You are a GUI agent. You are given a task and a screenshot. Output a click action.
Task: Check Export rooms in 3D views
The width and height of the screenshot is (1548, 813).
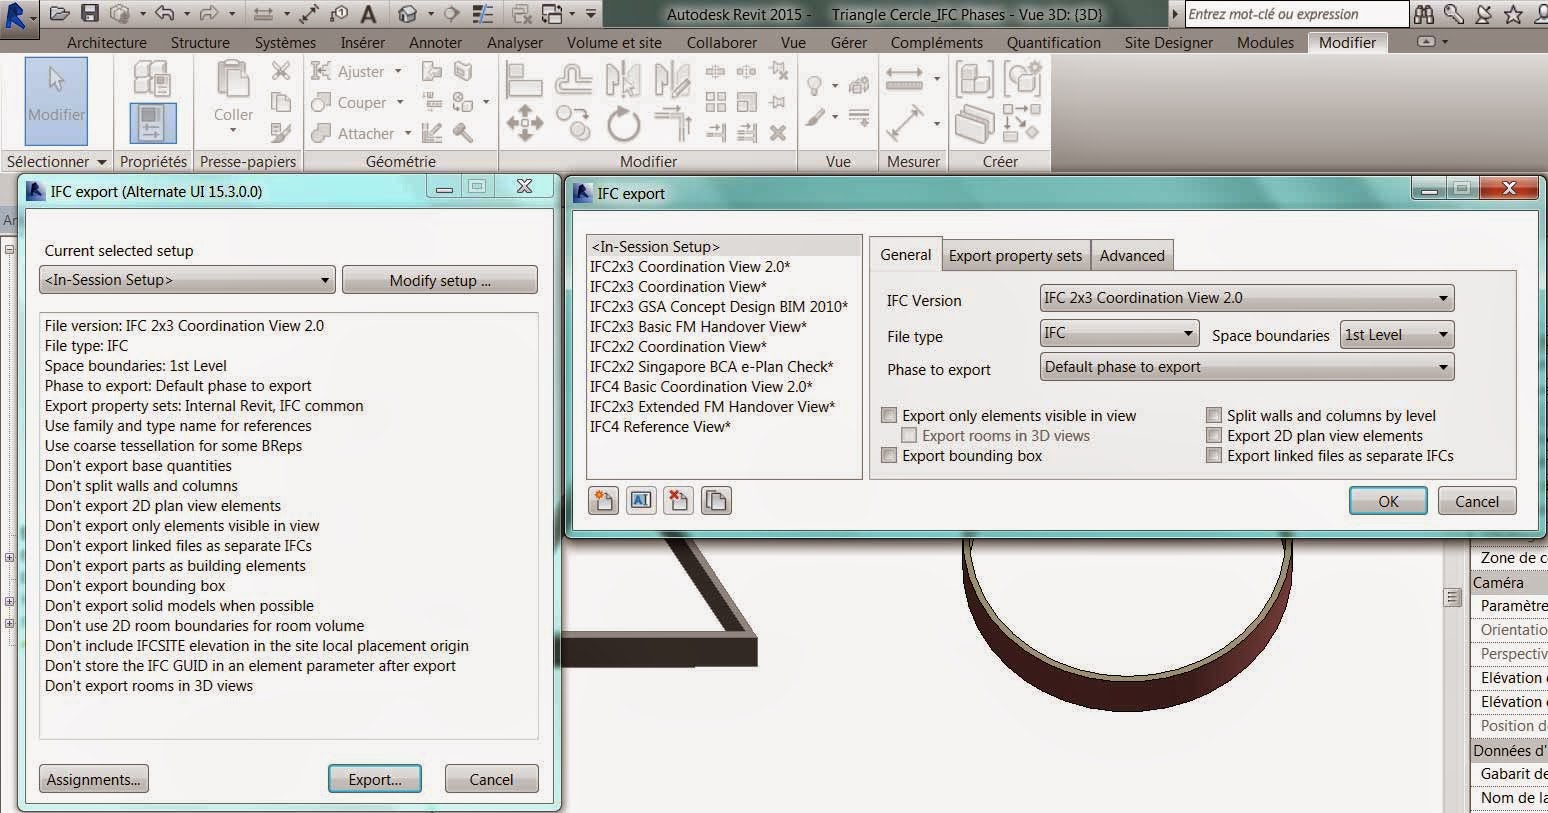909,436
